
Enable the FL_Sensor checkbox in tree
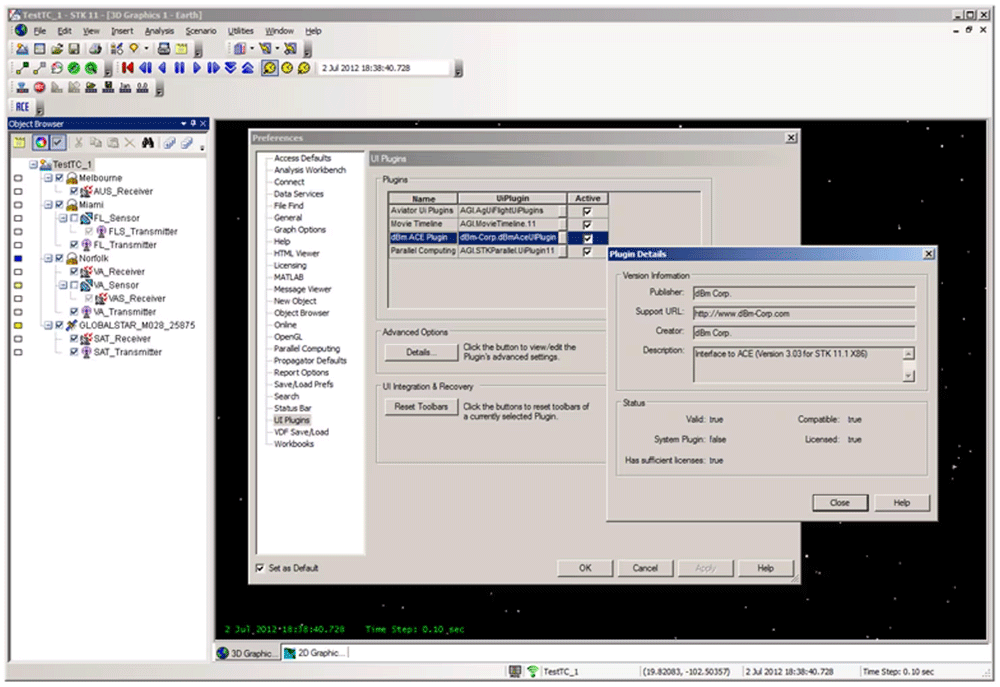click(x=74, y=218)
